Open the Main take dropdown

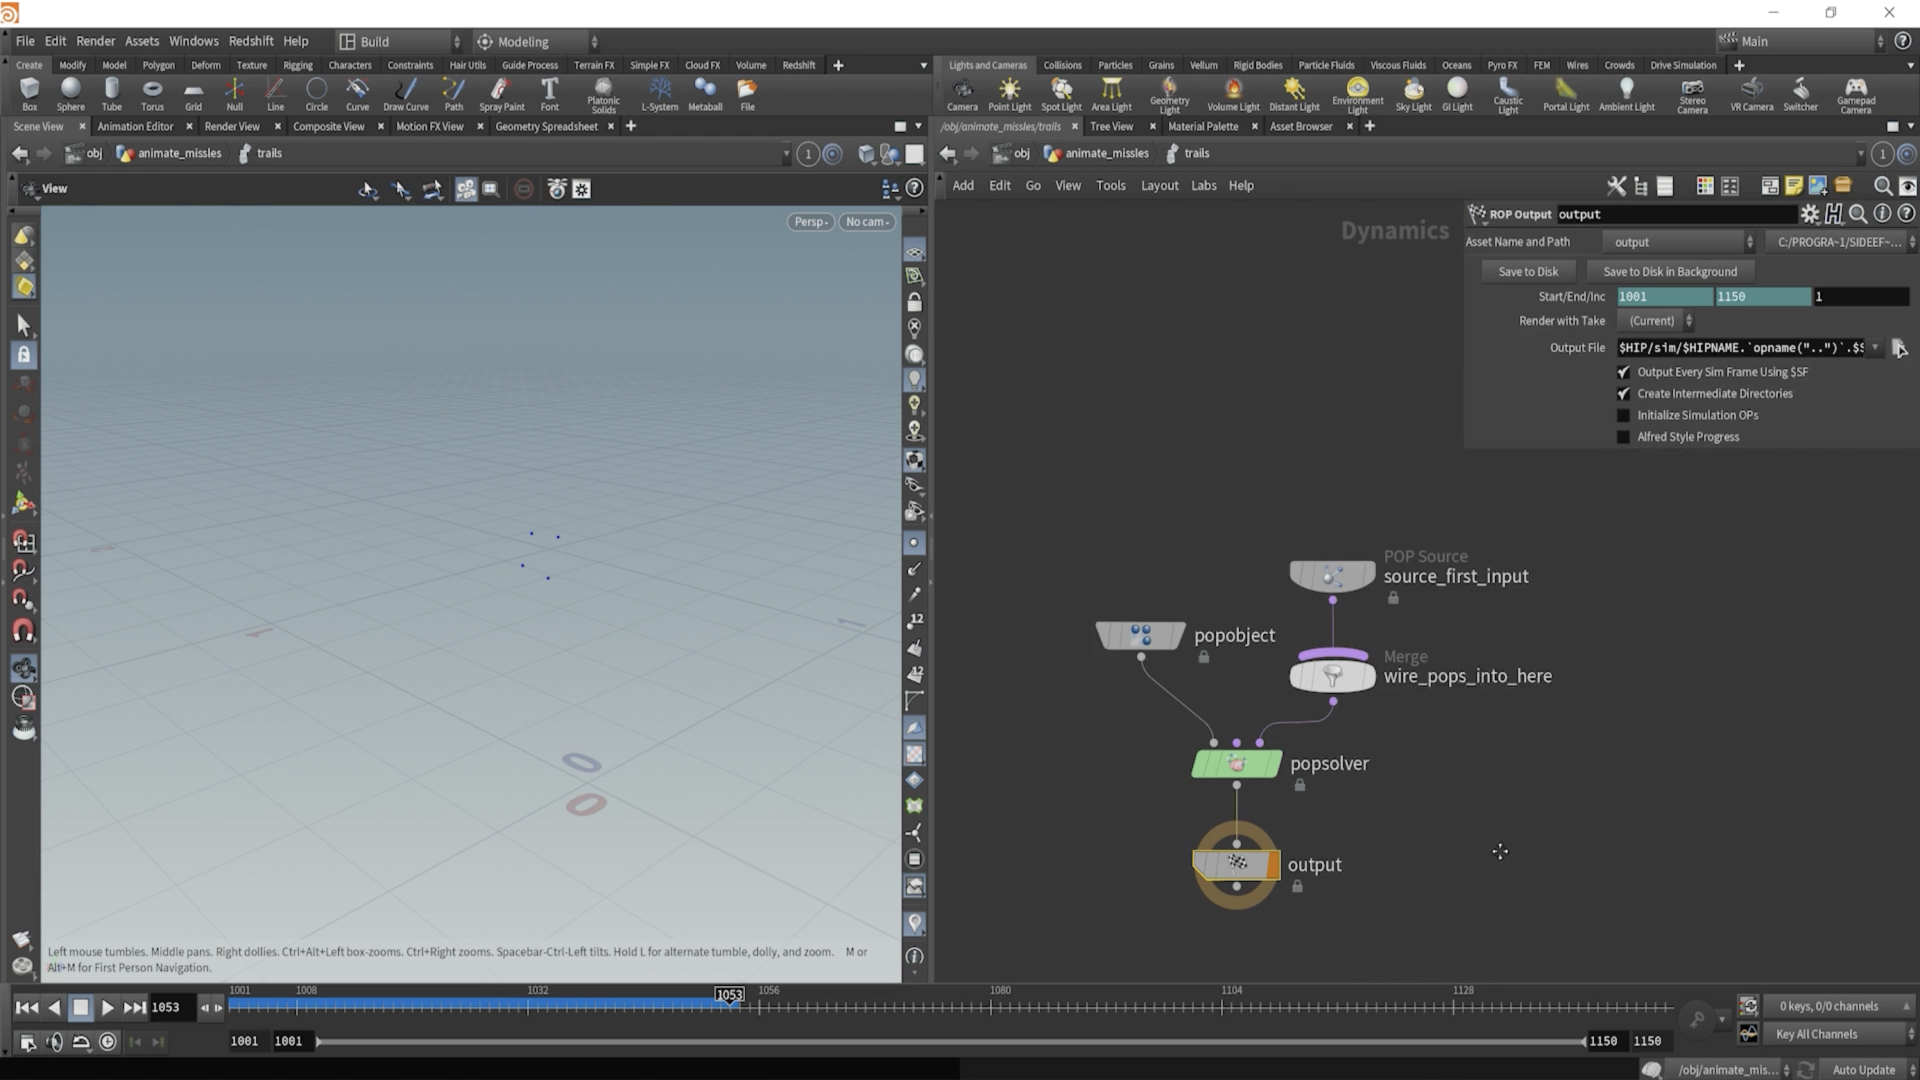click(1801, 41)
